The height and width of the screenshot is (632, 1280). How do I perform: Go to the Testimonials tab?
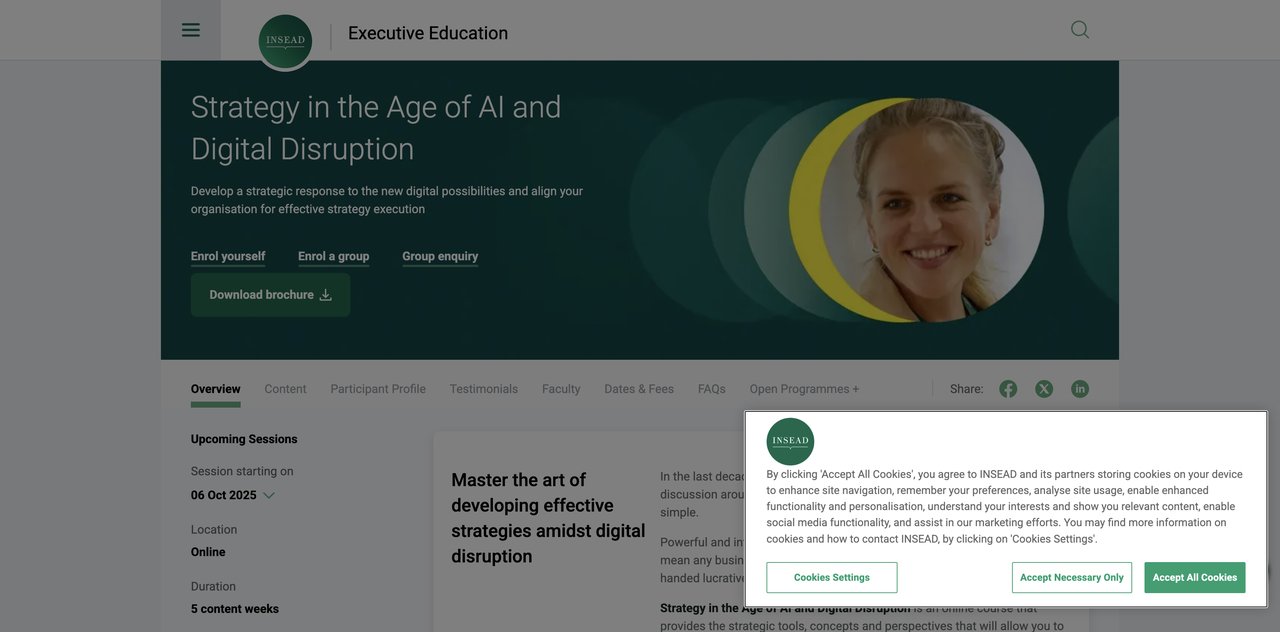[x=484, y=389]
